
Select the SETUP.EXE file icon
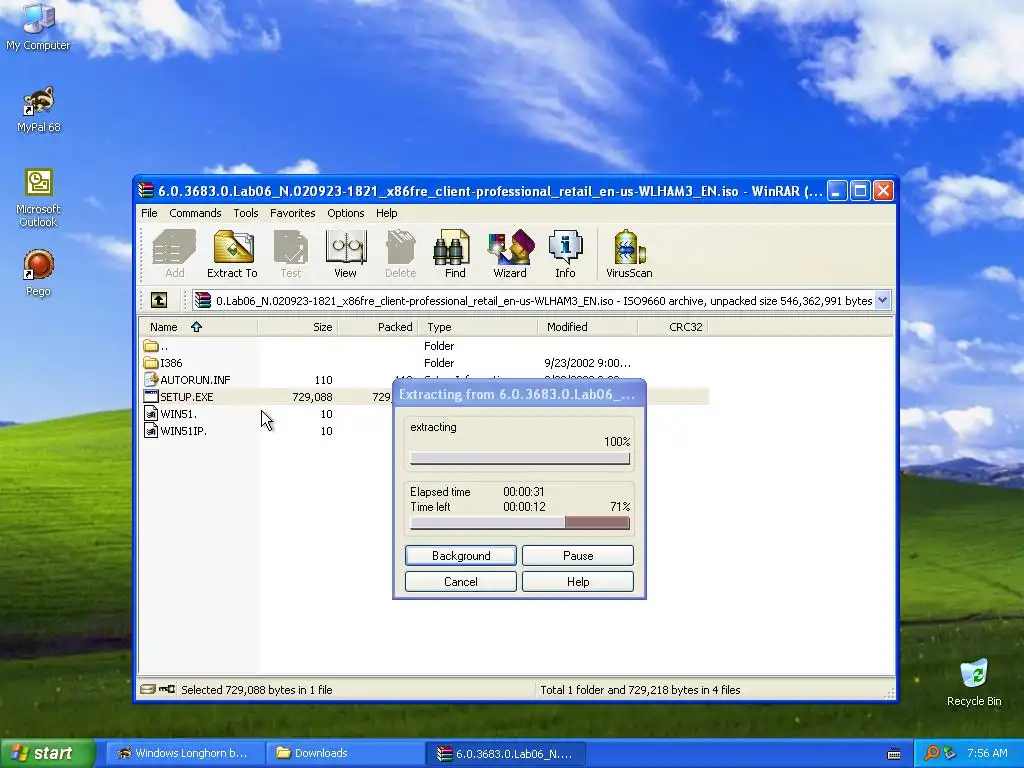click(x=151, y=397)
